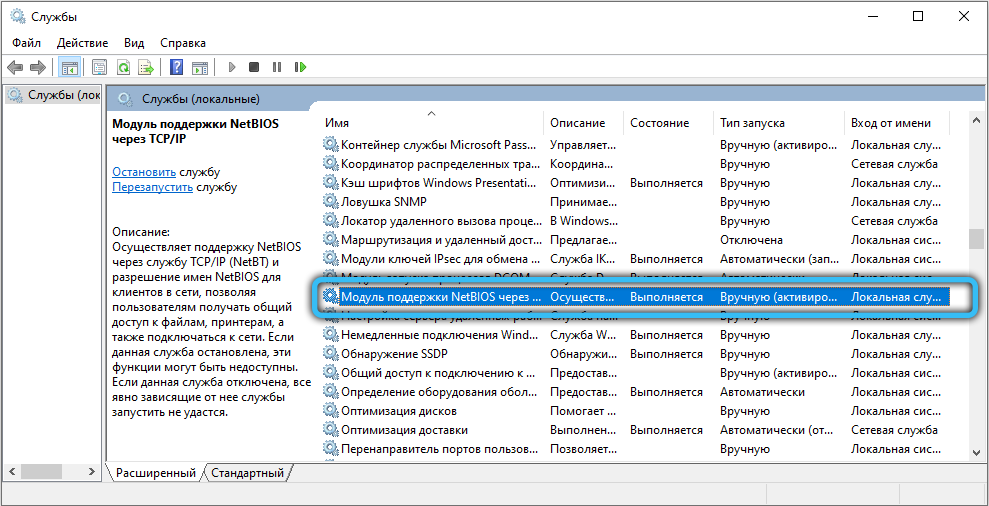
Task: Click the Export list toolbar icon
Action: [146, 67]
